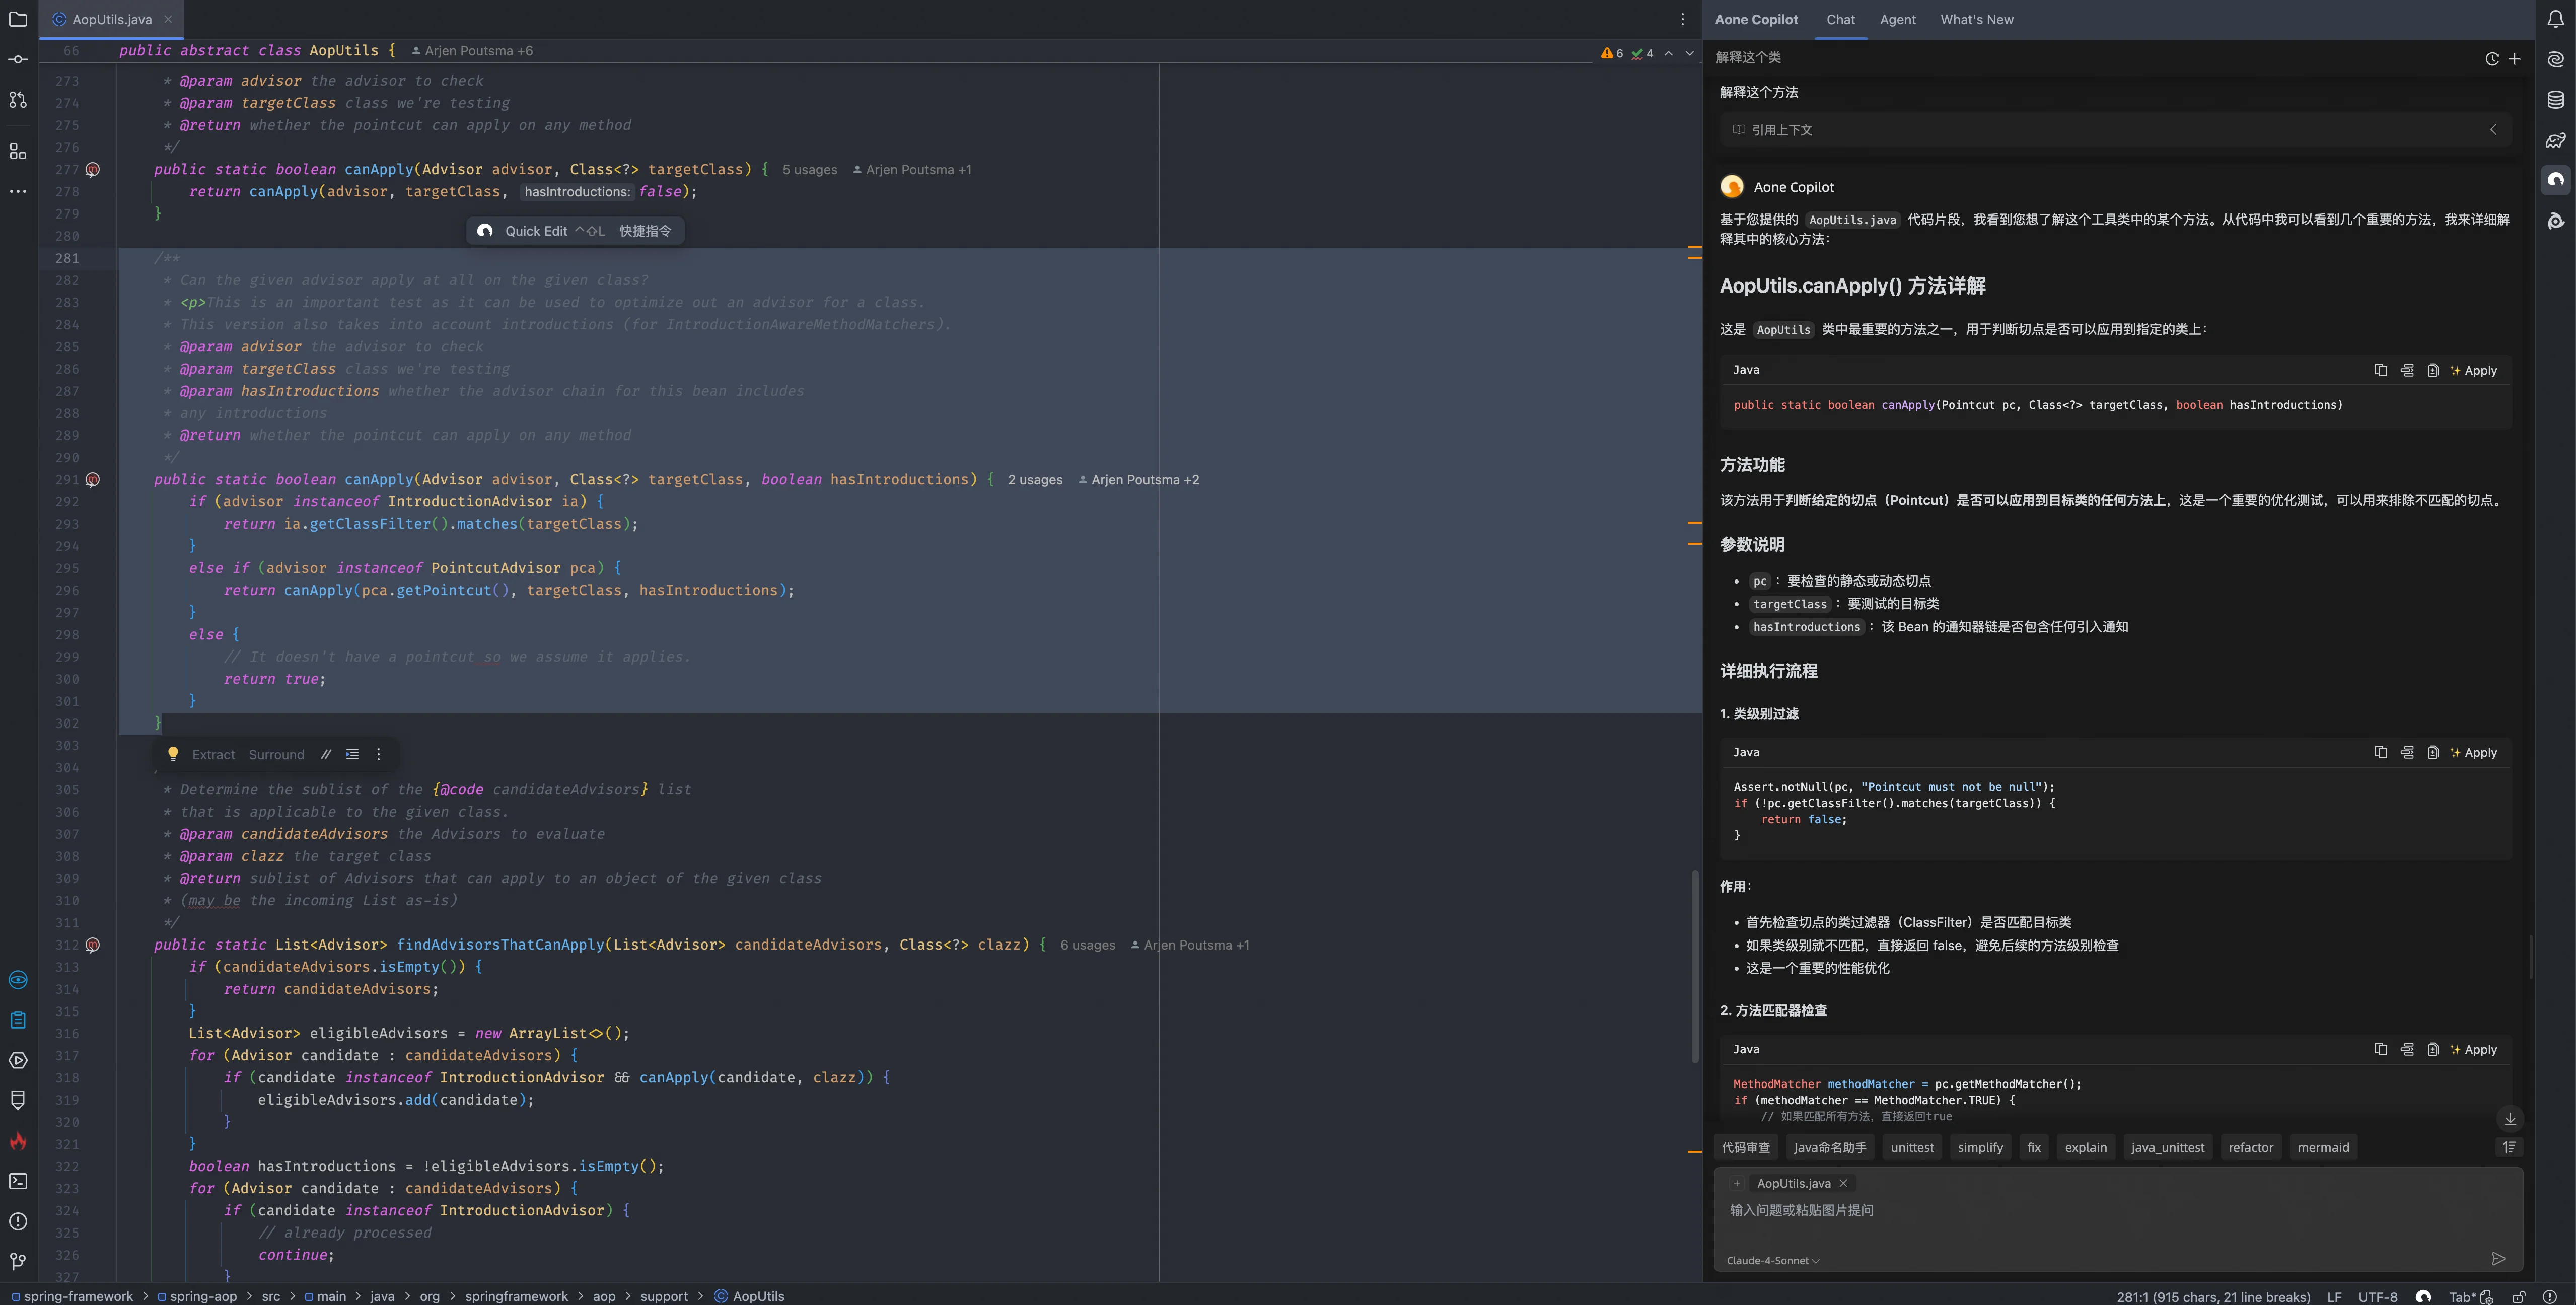Click Extract in the floating toolbar
Viewport: 2576px width, 1305px height.
[213, 755]
